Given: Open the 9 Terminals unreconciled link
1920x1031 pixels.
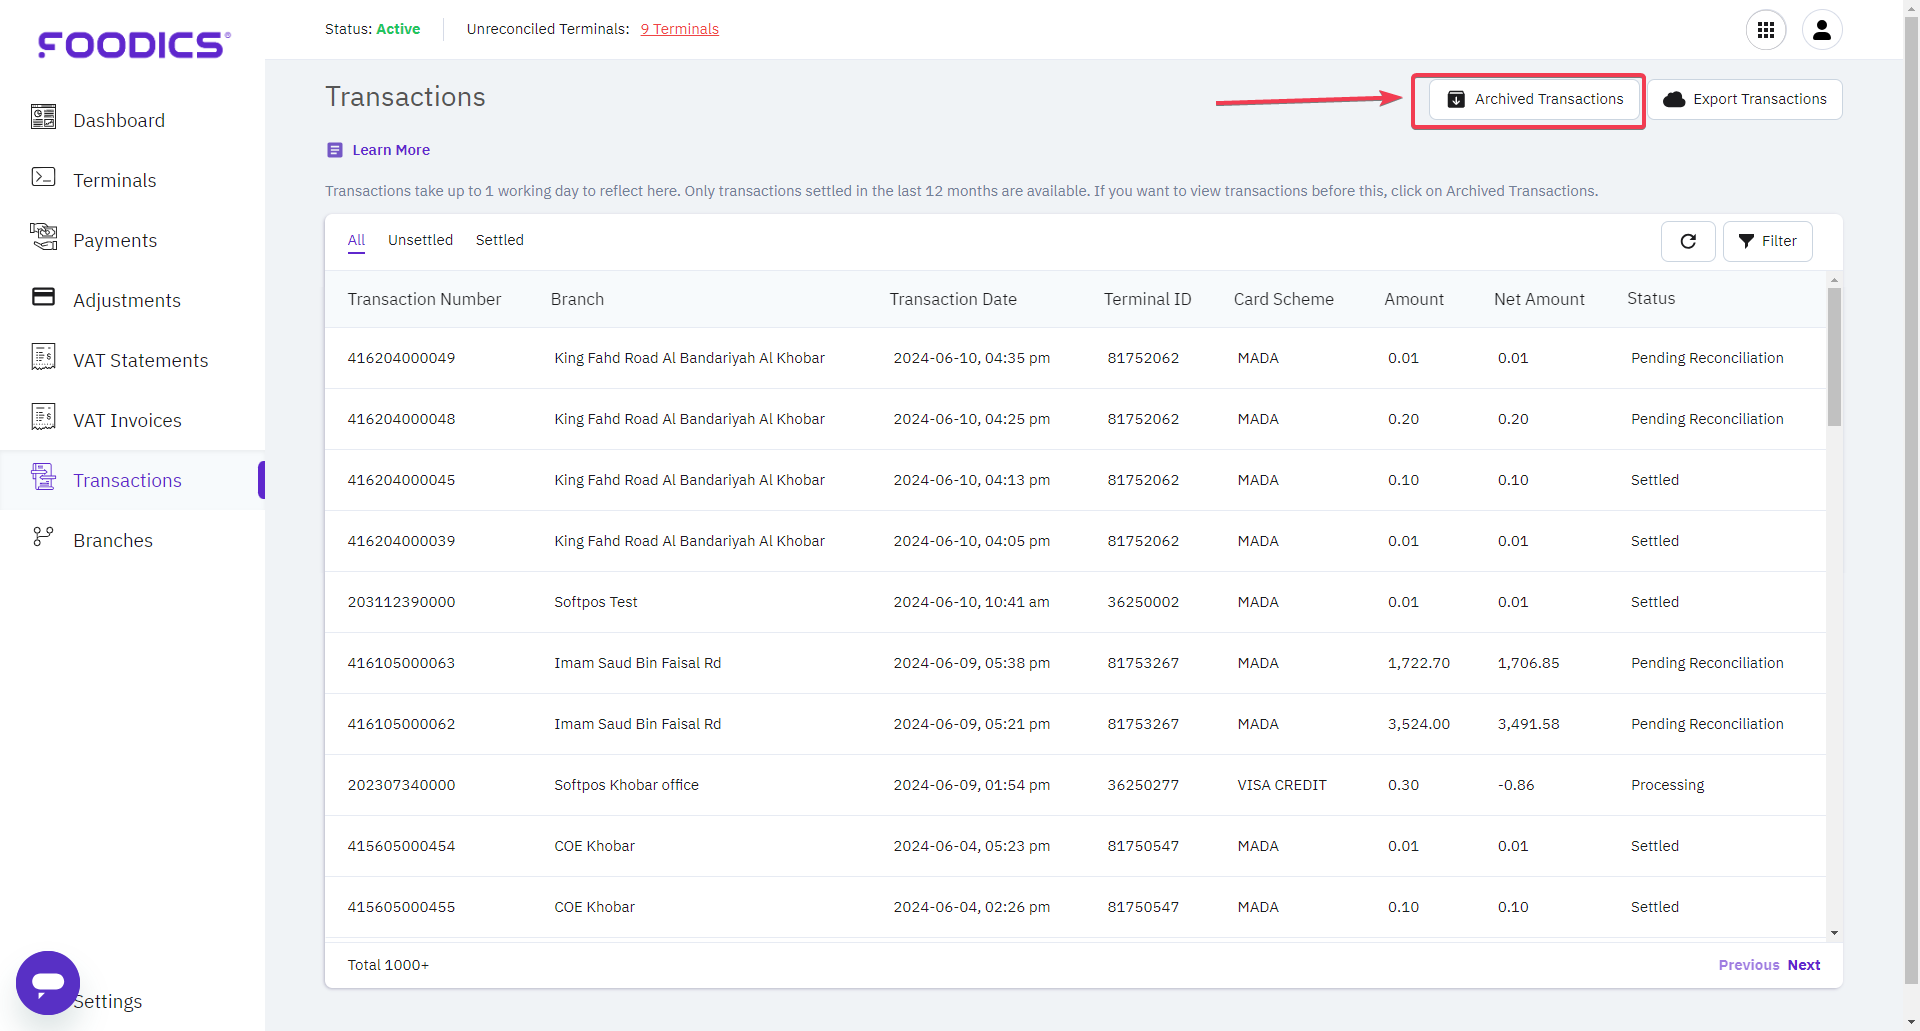Looking at the screenshot, I should (x=679, y=29).
